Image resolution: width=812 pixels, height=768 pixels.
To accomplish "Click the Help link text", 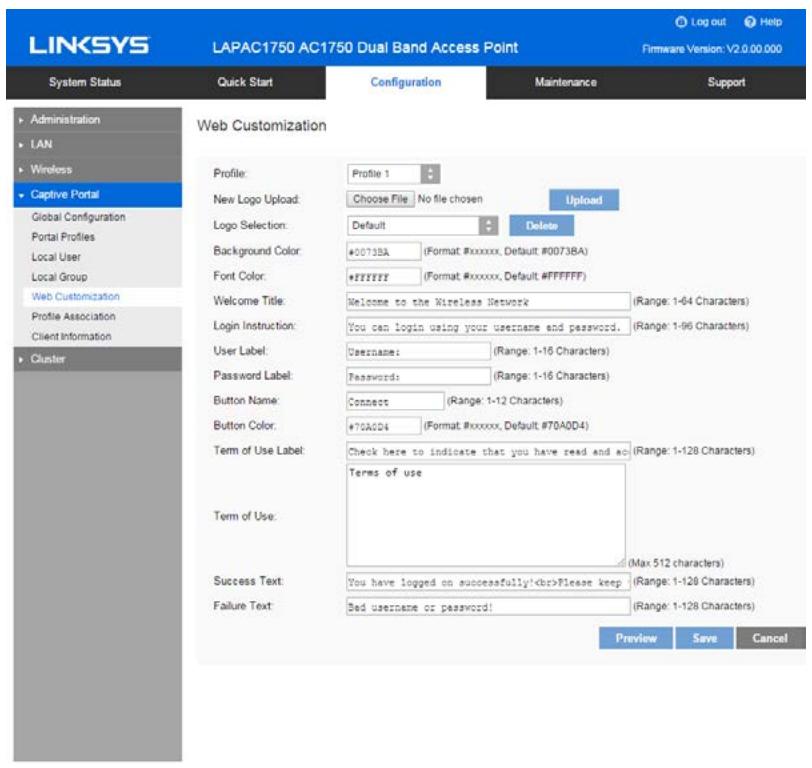I will coord(771,22).
